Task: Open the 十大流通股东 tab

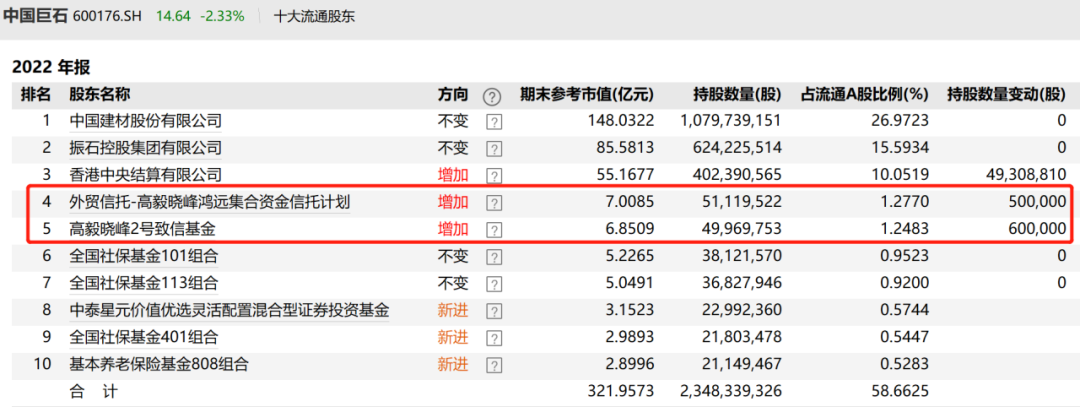Action: pos(314,17)
